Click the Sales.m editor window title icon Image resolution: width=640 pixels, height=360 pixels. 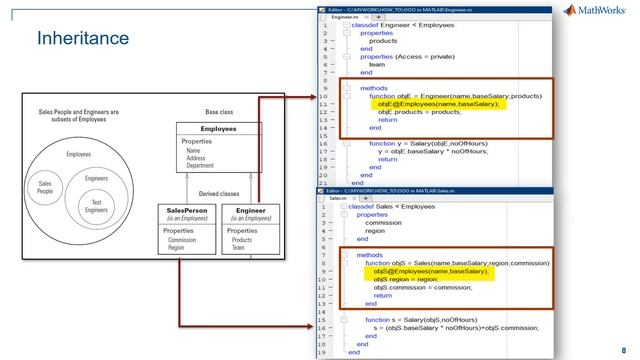(321, 191)
